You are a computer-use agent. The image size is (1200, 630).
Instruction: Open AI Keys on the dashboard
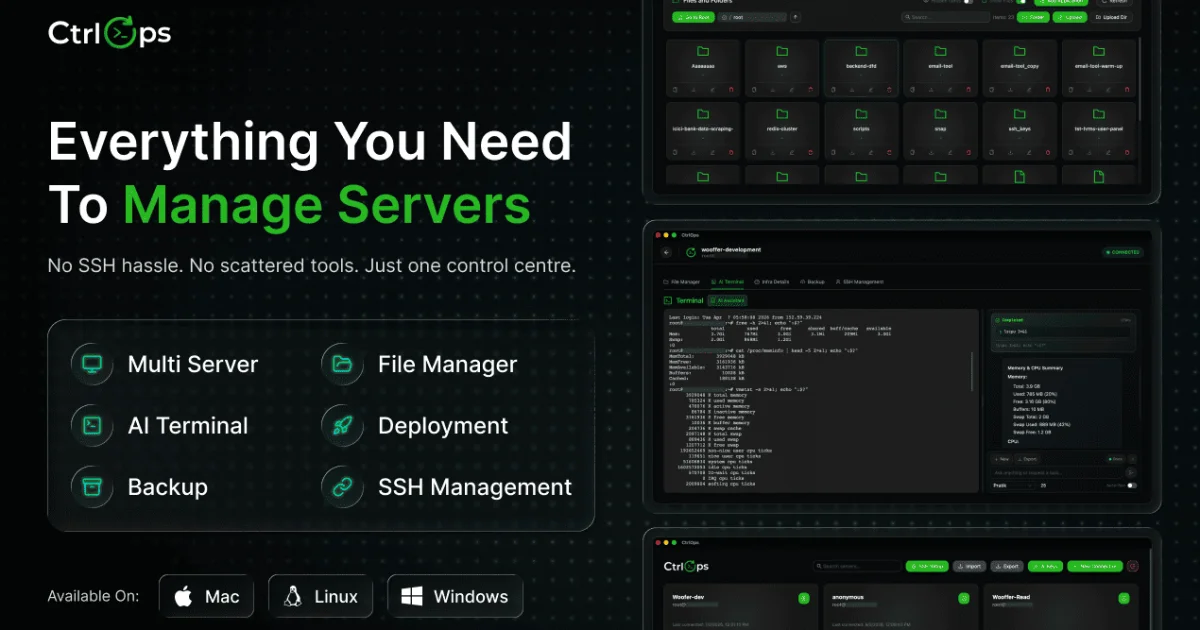[x=1045, y=566]
